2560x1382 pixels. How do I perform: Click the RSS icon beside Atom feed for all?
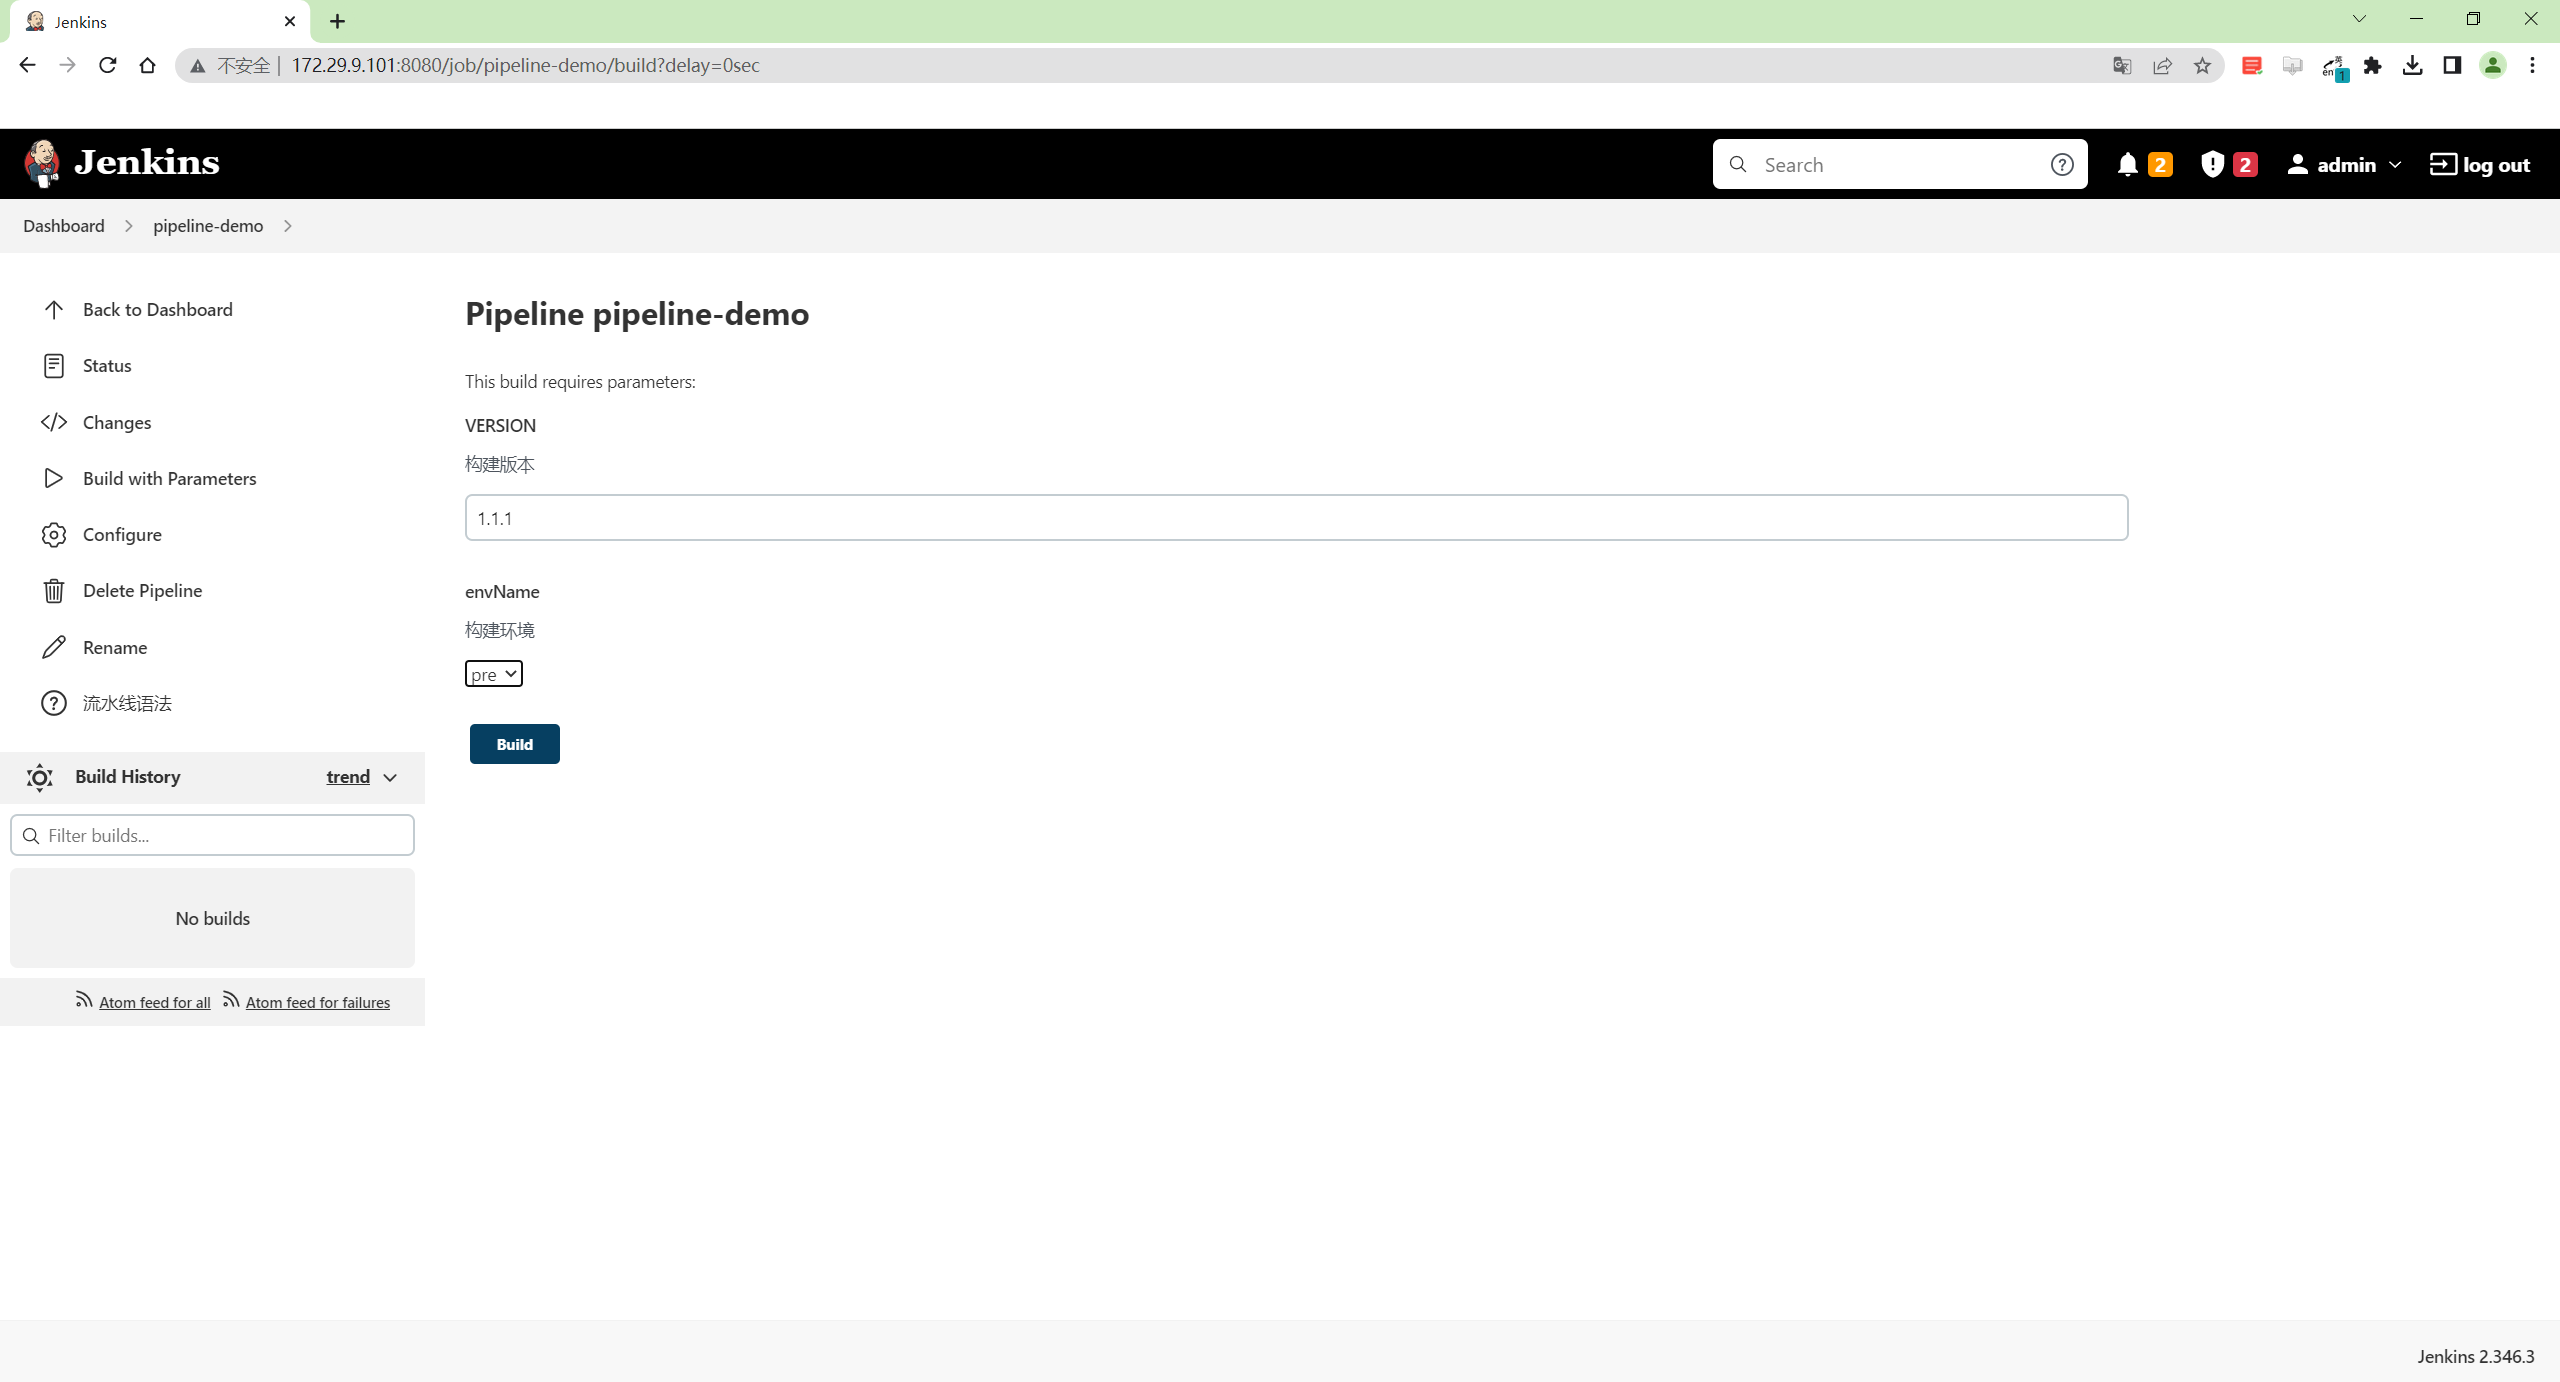pos(84,1000)
